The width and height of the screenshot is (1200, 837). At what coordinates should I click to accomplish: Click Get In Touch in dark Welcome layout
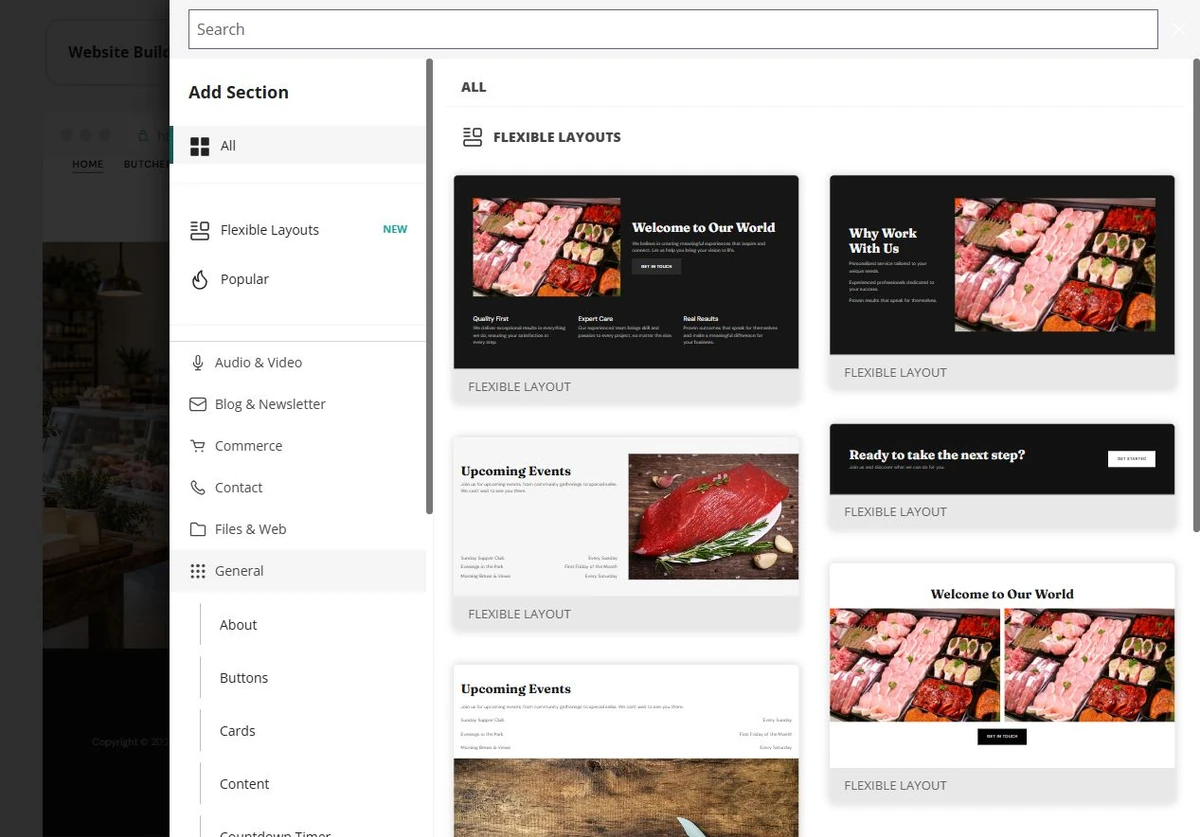656,266
